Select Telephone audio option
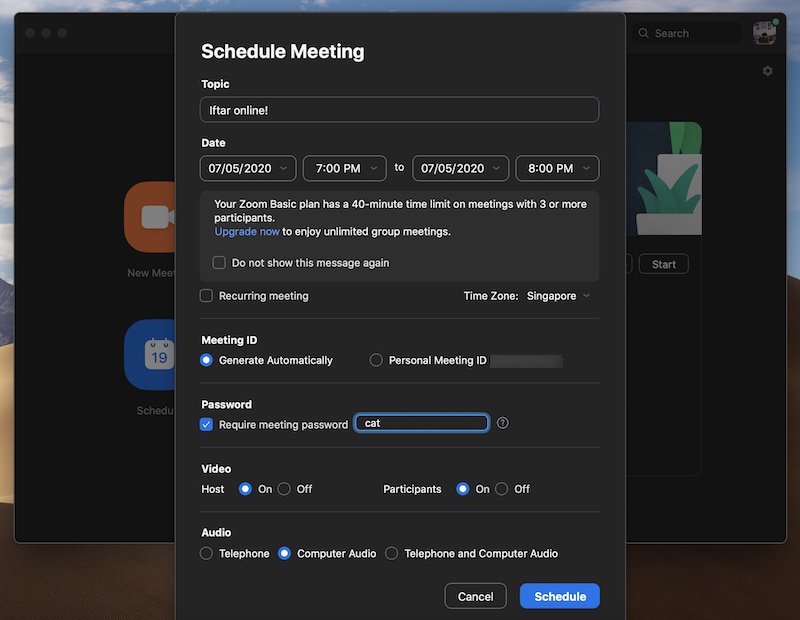Screen dimensions: 800x620 pos(206,553)
